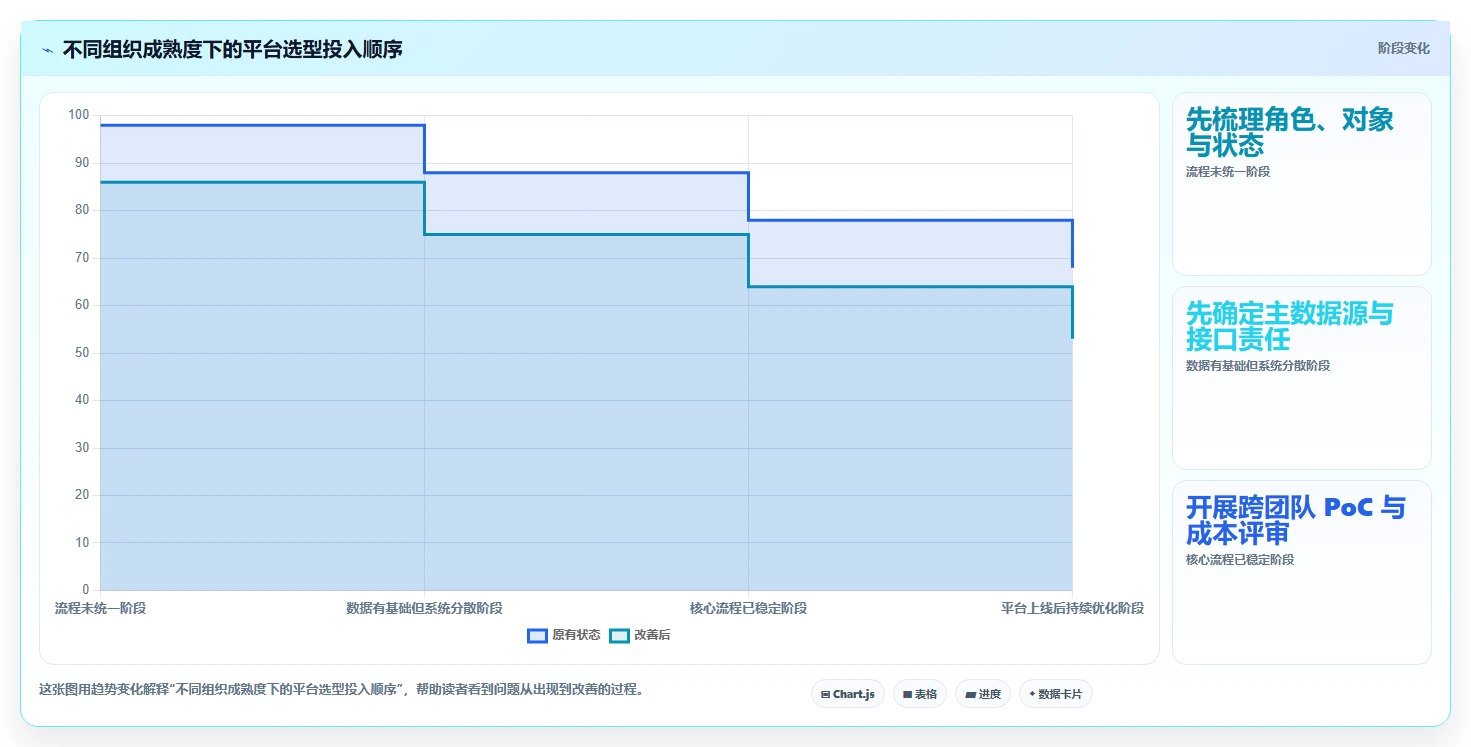Click the y-axis value 30
The width and height of the screenshot is (1471, 747).
(x=82, y=447)
